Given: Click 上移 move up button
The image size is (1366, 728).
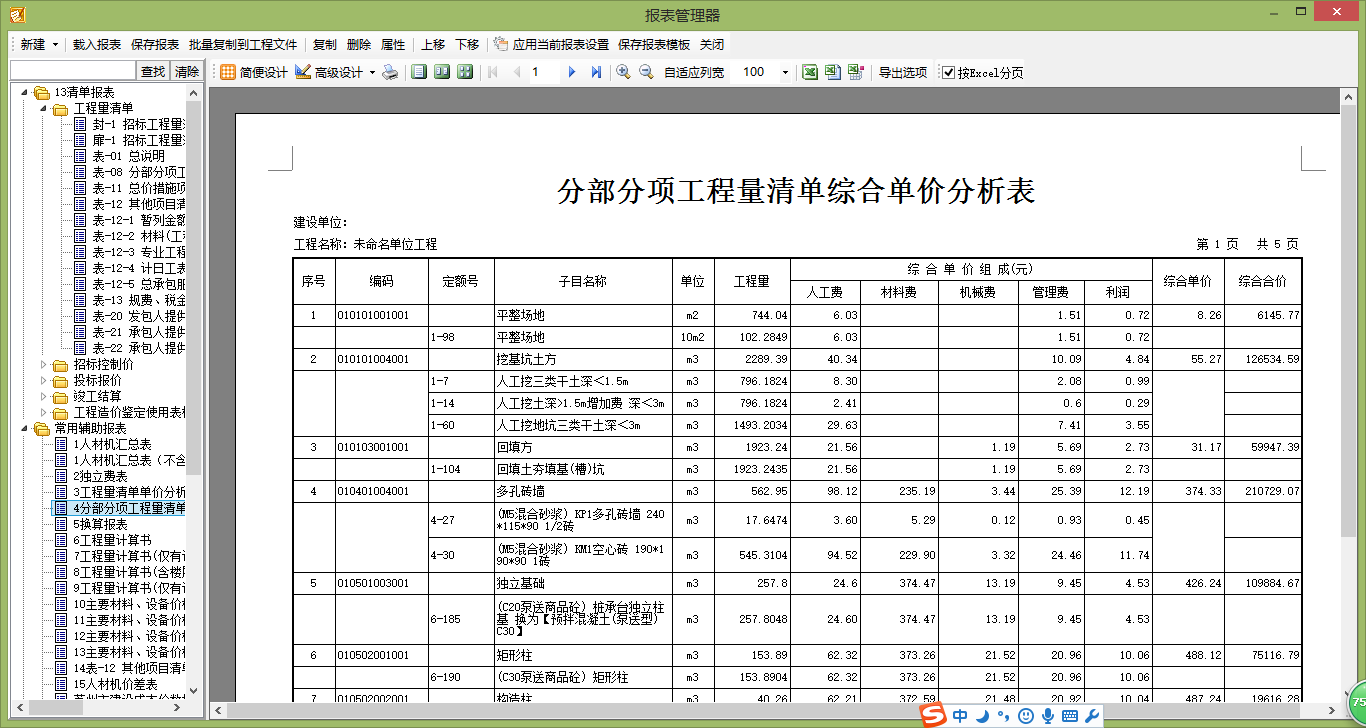Looking at the screenshot, I should (x=433, y=45).
